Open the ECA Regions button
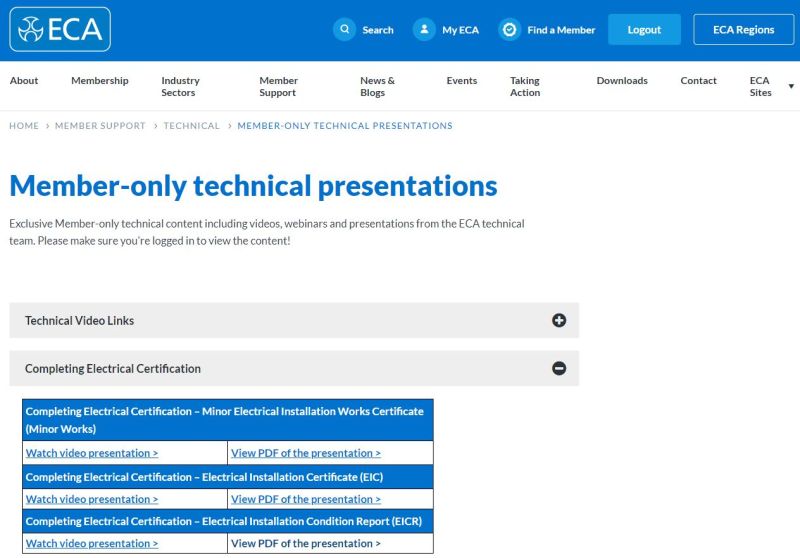This screenshot has width=800, height=558. [743, 30]
